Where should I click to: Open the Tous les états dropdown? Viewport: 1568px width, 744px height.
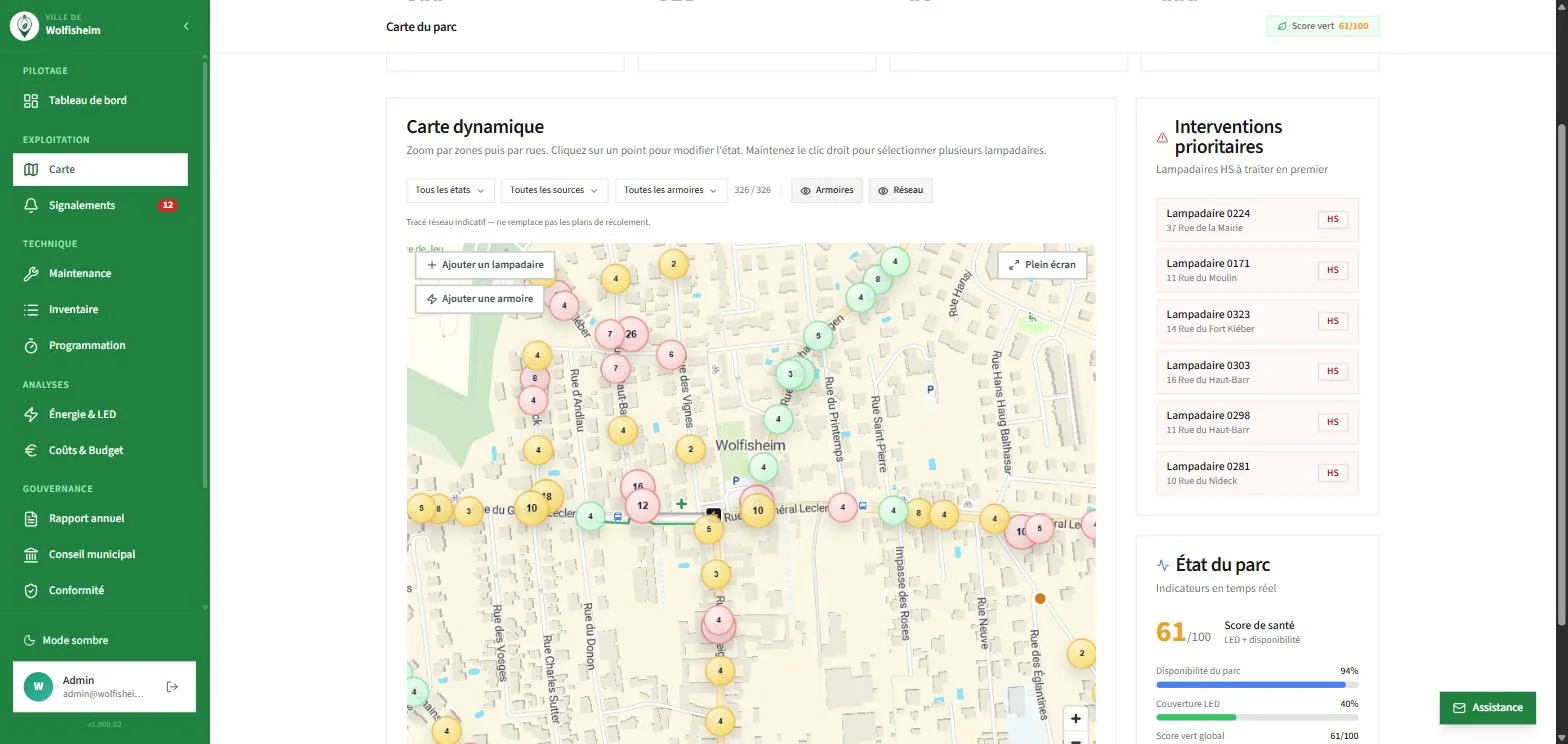click(x=450, y=190)
